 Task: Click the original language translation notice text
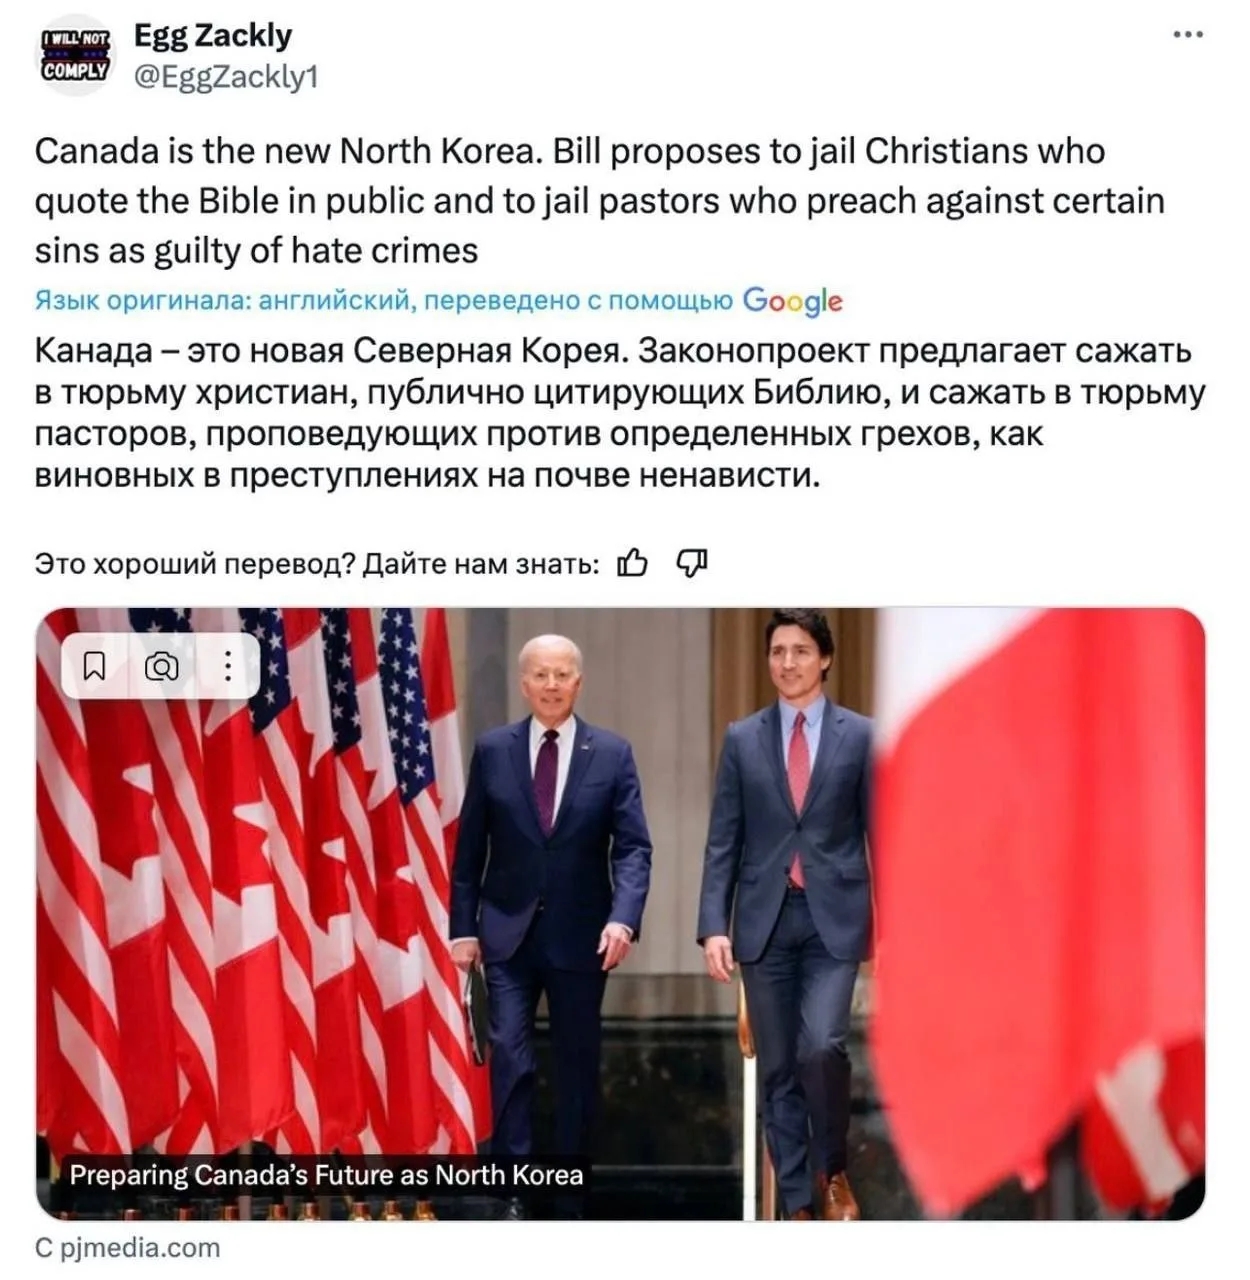(384, 300)
